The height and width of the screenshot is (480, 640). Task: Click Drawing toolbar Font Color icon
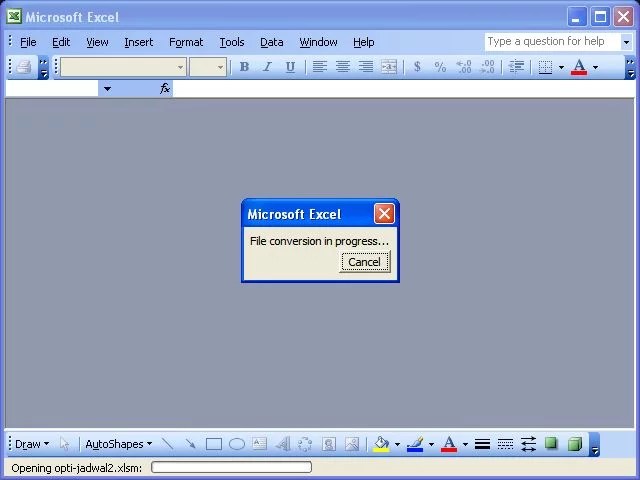point(449,444)
